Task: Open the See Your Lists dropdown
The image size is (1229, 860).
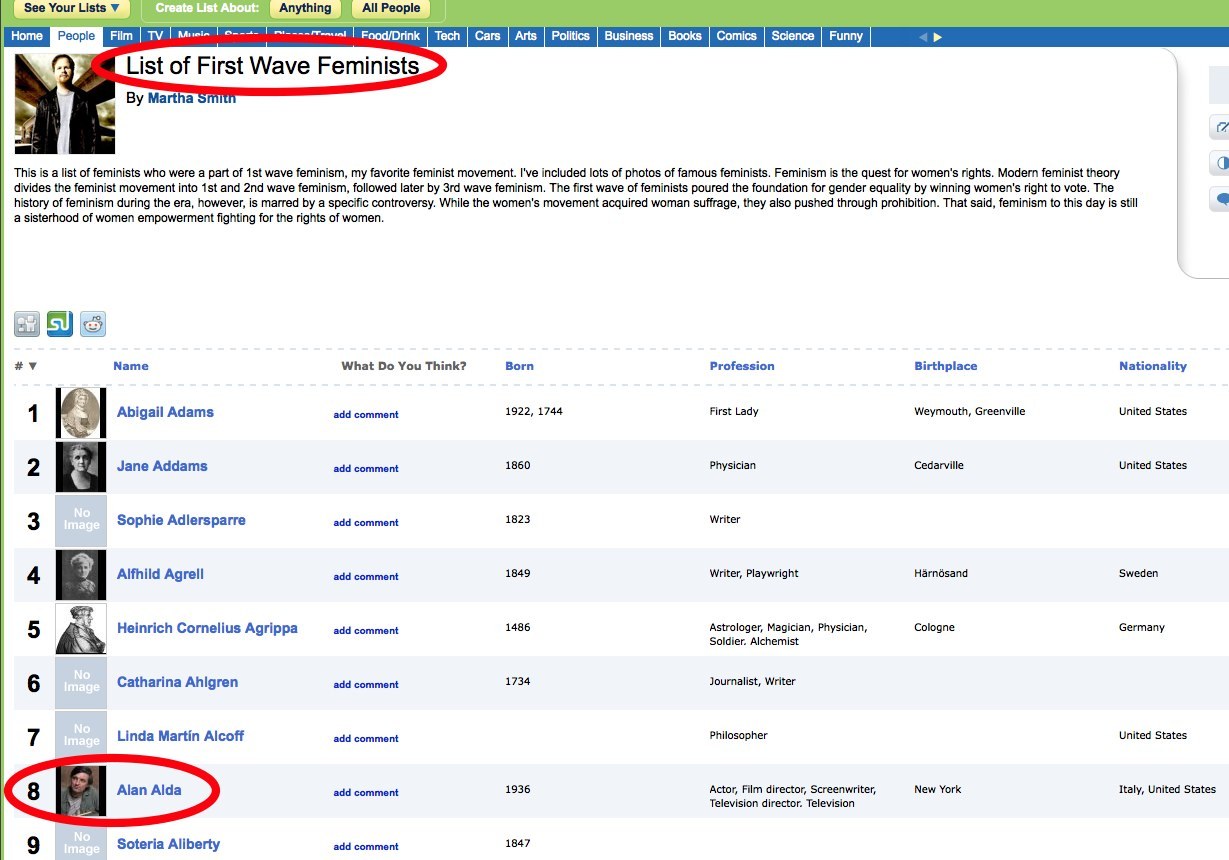Action: coord(71,8)
